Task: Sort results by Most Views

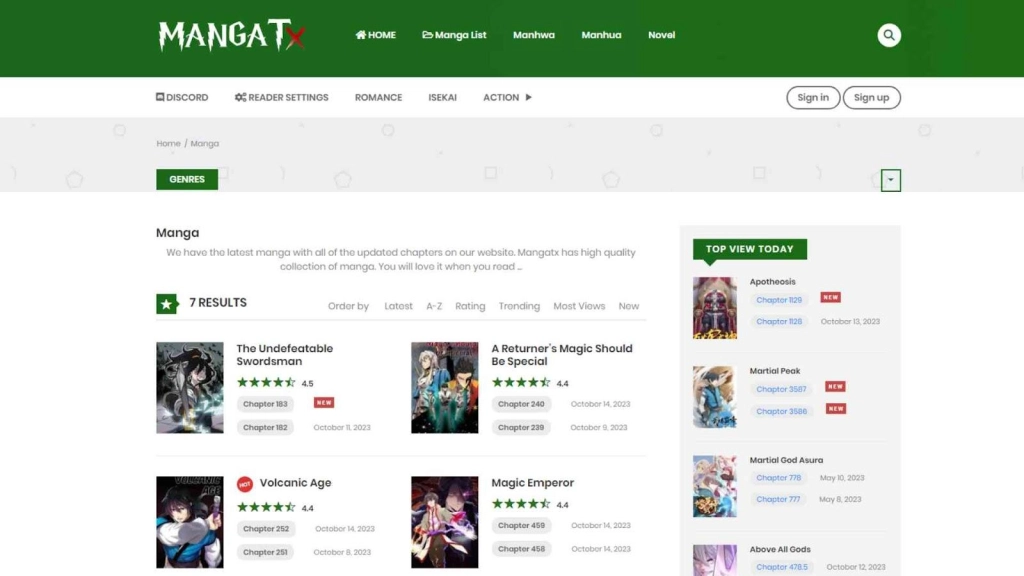Action: tap(579, 306)
